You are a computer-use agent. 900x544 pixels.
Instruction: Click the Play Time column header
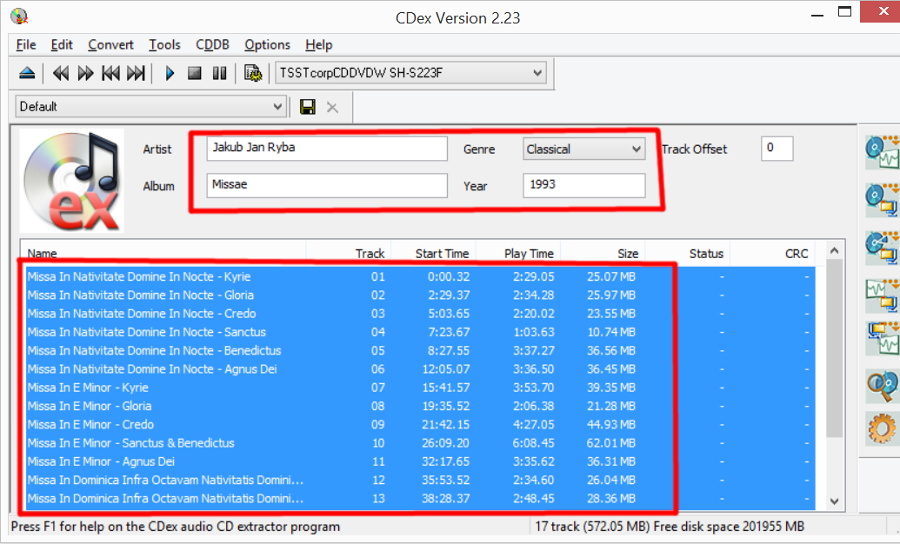tap(528, 254)
